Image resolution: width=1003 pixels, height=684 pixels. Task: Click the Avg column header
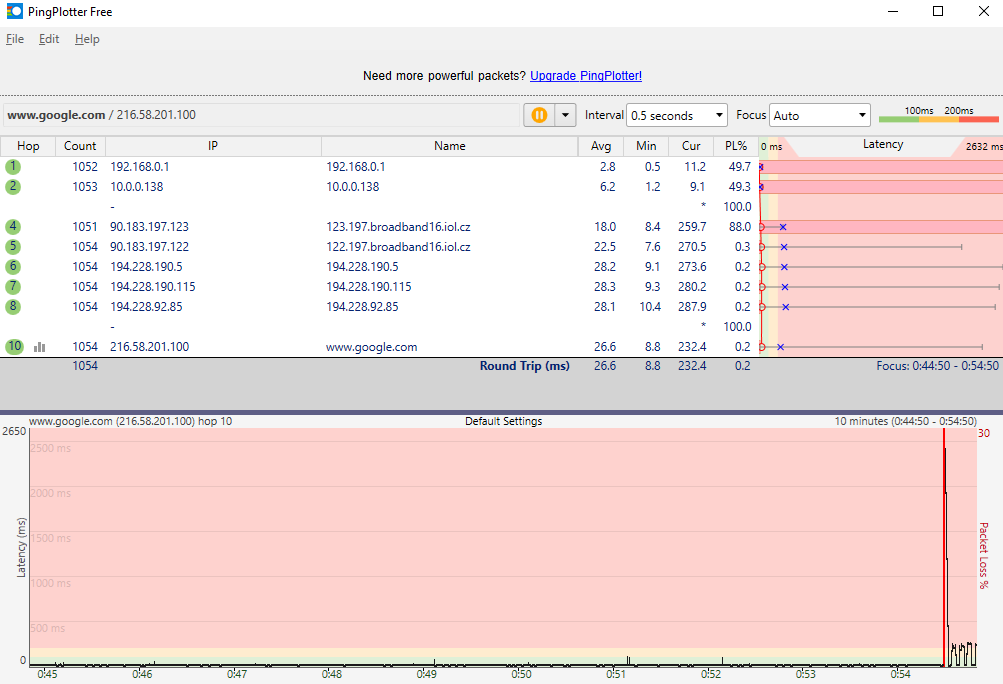pyautogui.click(x=600, y=146)
